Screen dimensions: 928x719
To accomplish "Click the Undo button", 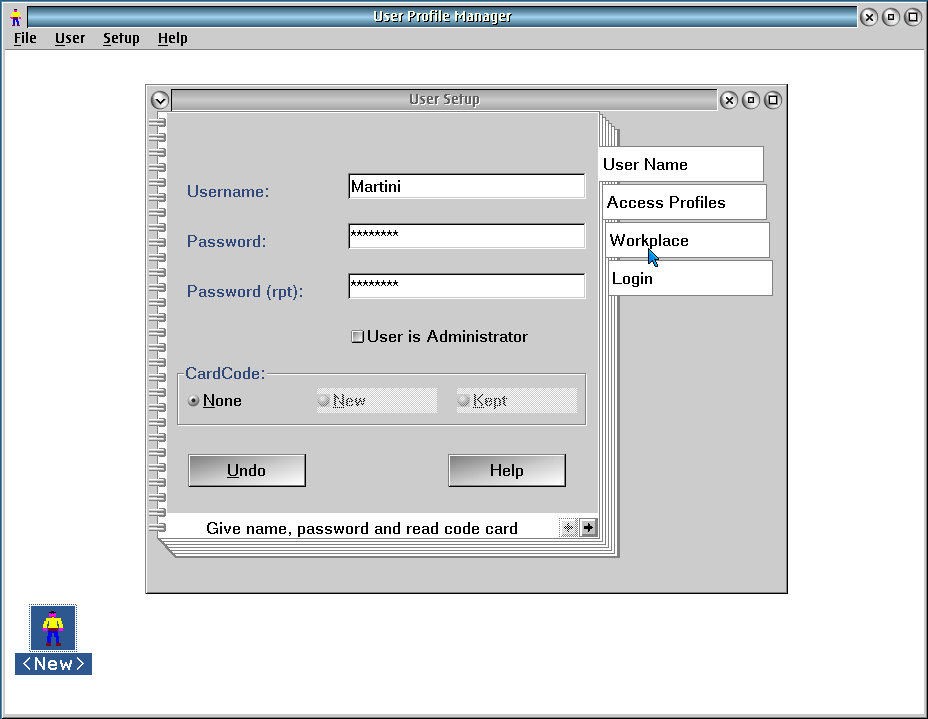I will (247, 470).
